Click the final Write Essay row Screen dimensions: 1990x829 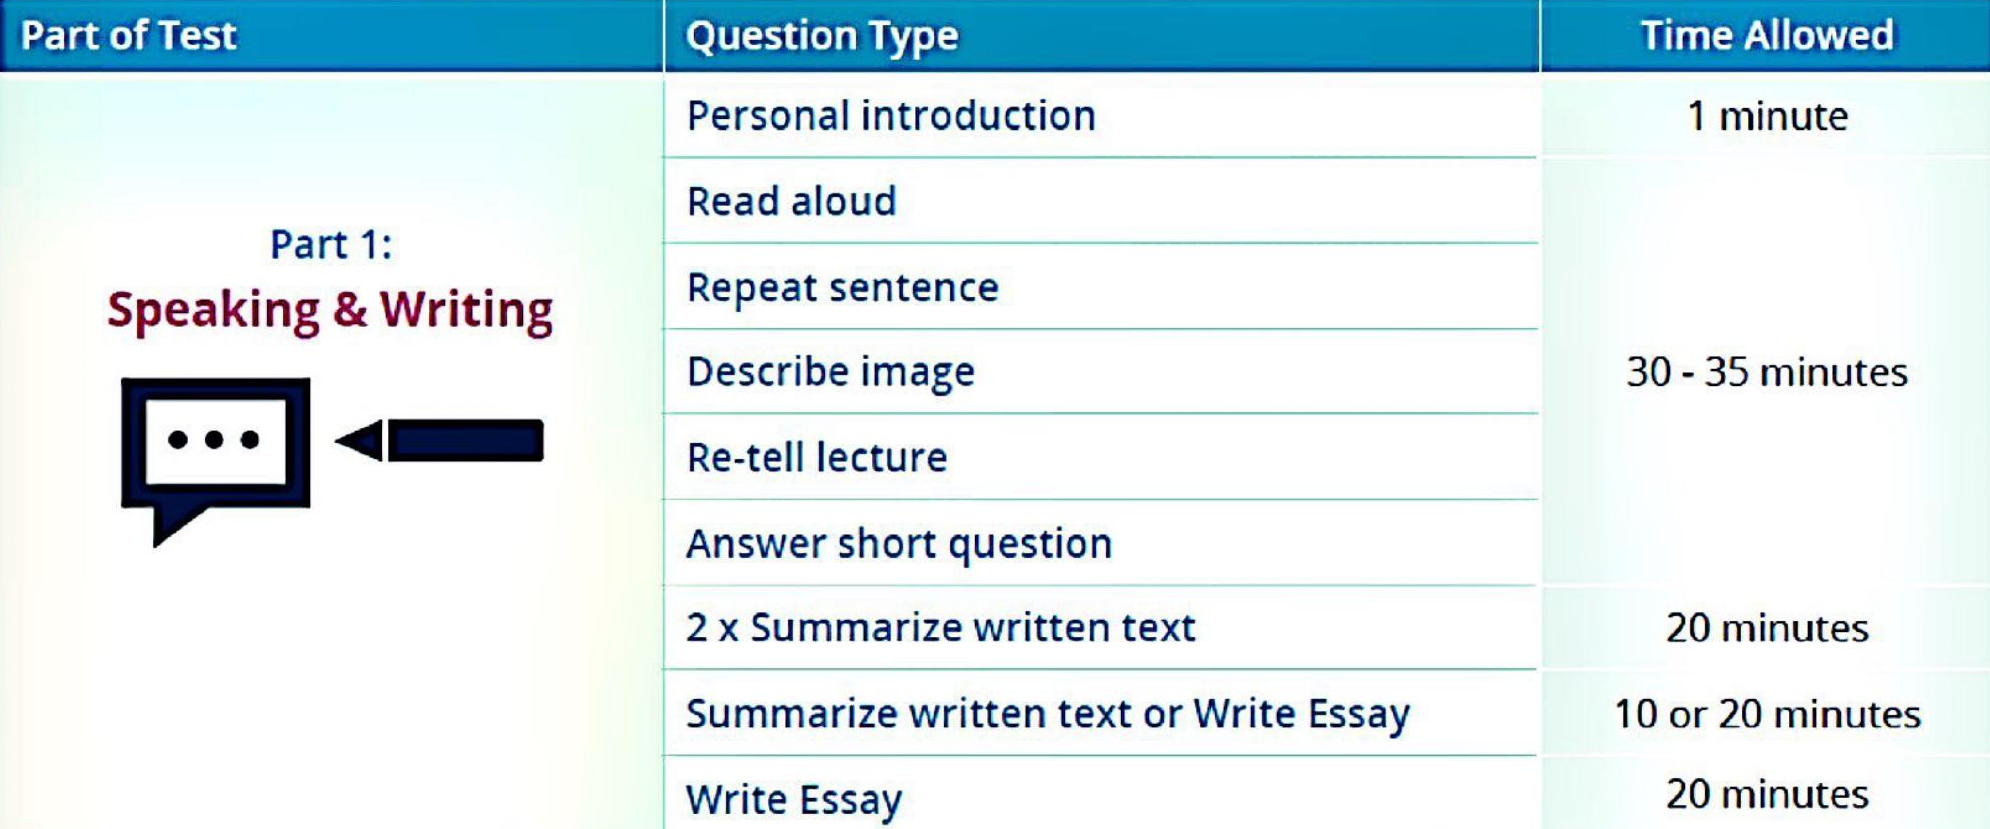[793, 799]
